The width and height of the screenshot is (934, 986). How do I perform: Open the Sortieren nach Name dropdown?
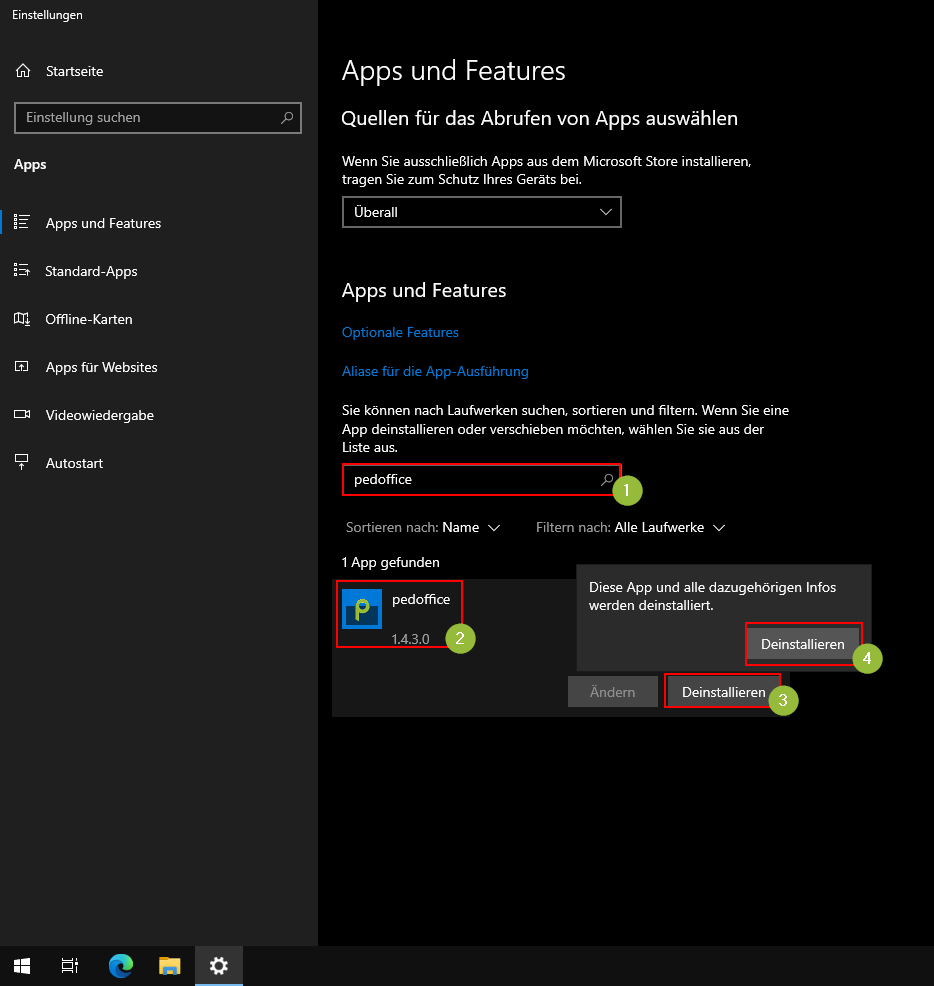(x=471, y=527)
